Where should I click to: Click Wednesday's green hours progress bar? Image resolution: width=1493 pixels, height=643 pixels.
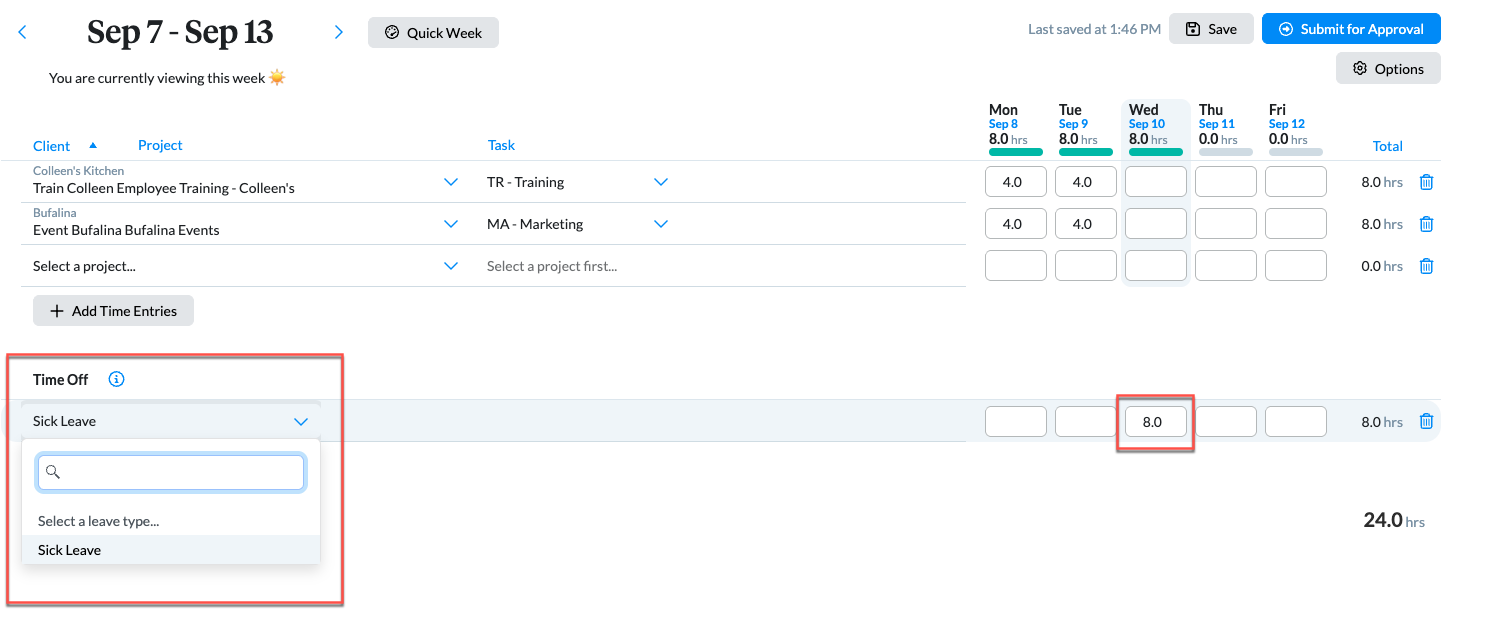(1156, 152)
